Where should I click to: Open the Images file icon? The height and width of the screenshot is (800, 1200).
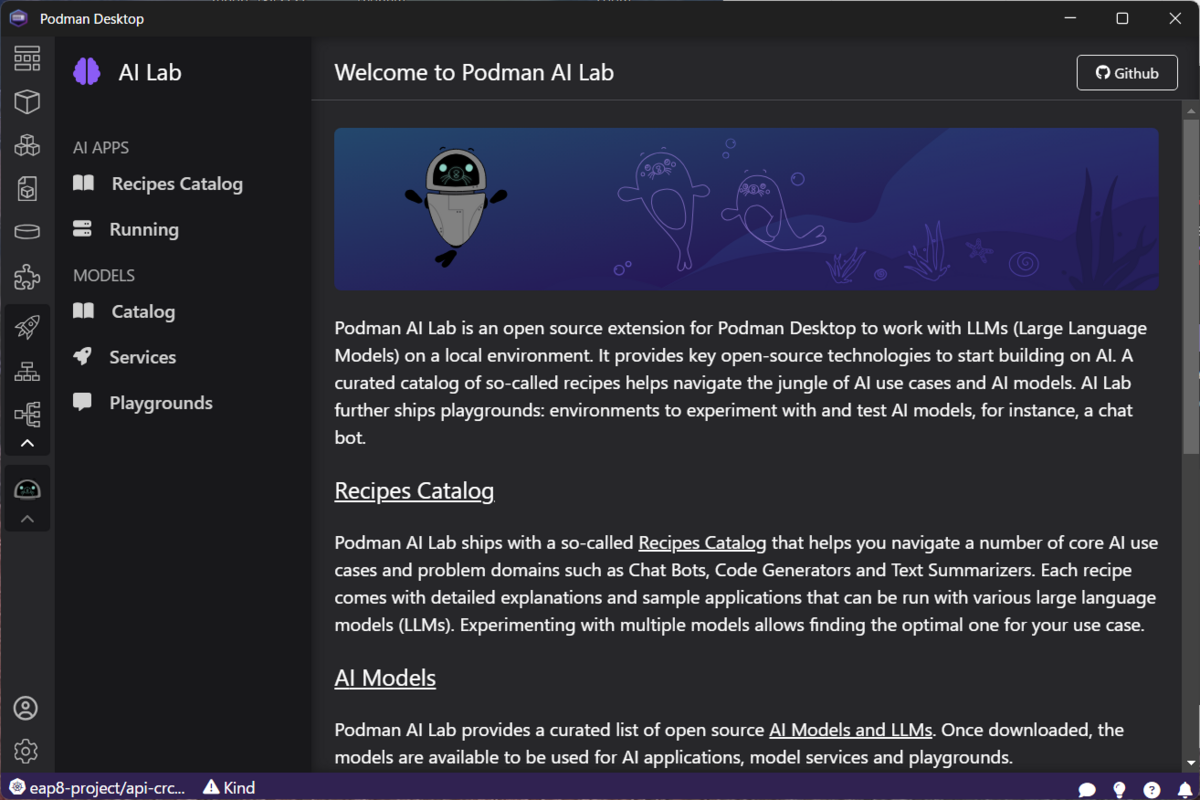pyautogui.click(x=27, y=188)
